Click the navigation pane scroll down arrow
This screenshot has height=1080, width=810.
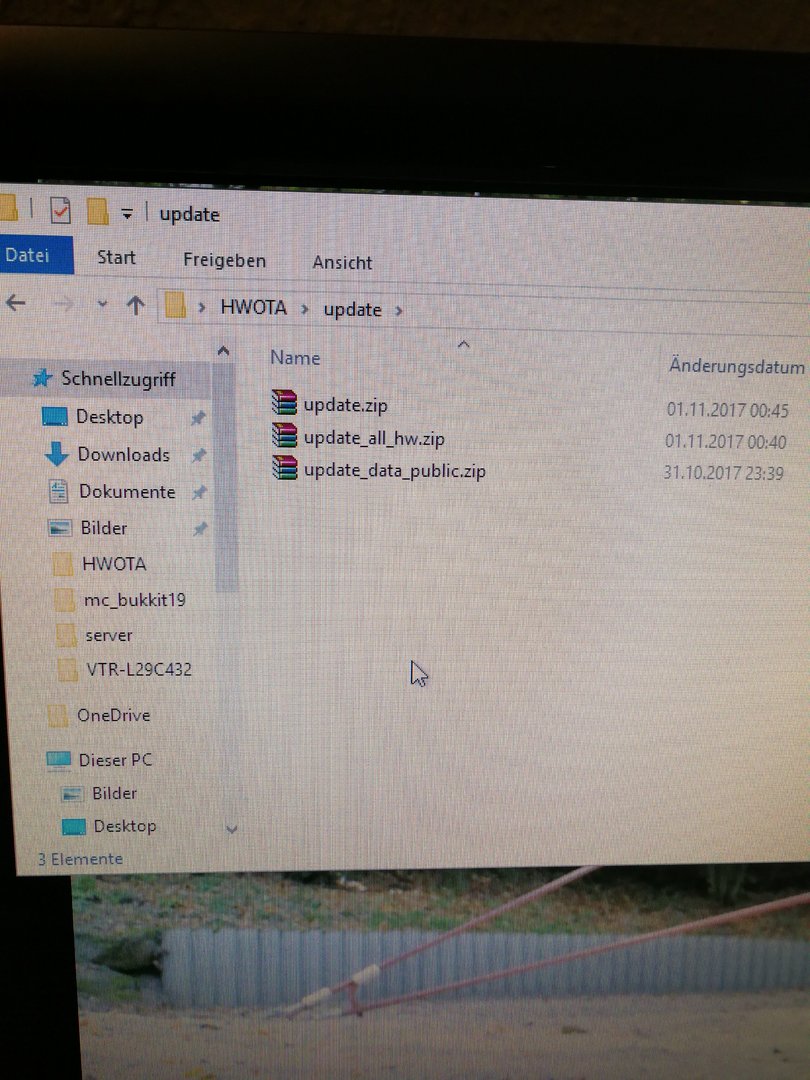tap(232, 829)
